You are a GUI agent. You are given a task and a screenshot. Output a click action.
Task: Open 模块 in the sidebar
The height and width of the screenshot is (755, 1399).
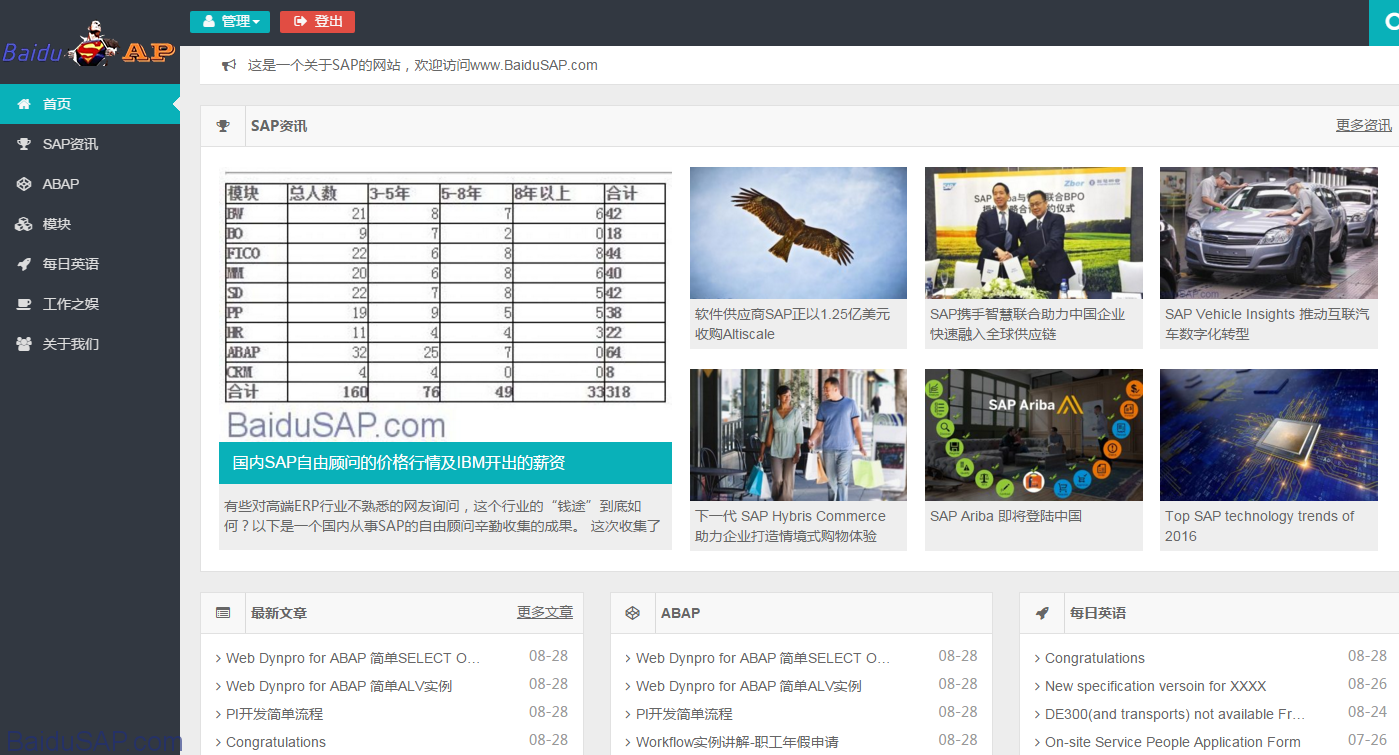(x=90, y=224)
